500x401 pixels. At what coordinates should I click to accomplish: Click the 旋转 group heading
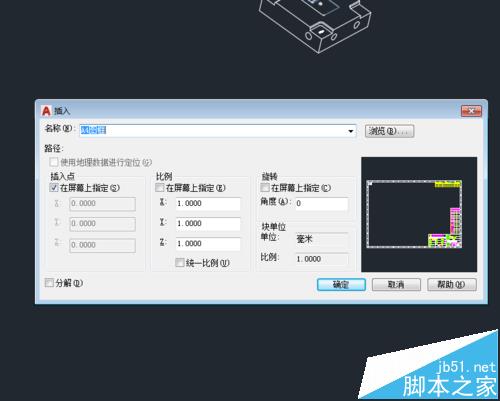[269, 176]
